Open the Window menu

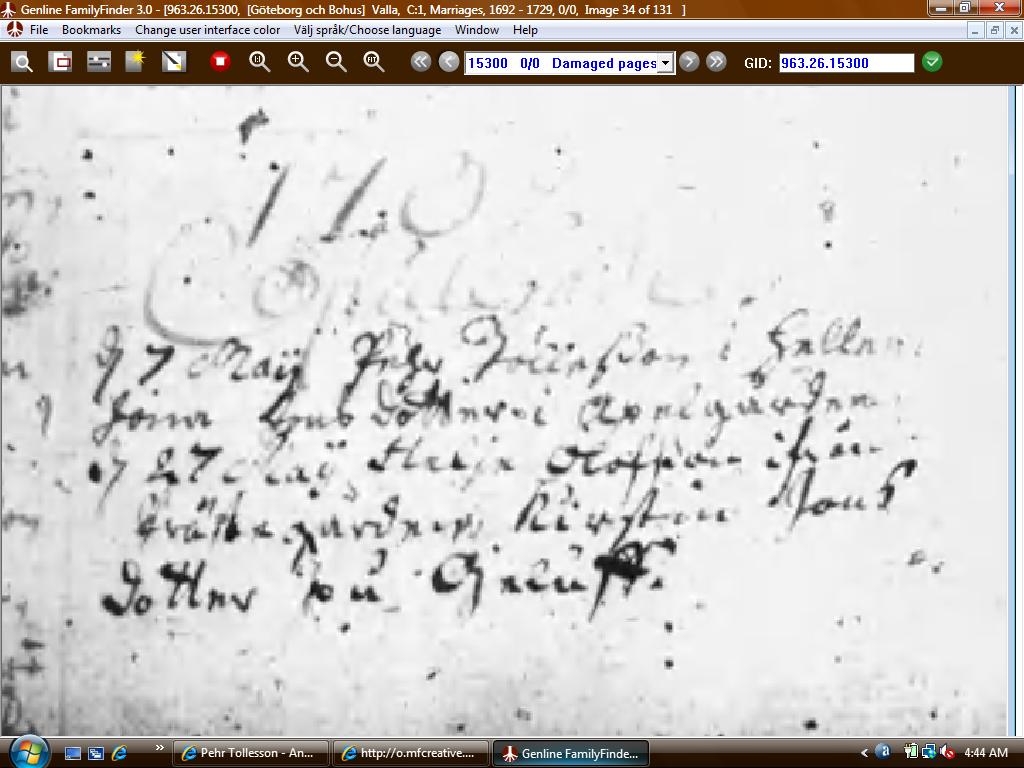point(477,30)
